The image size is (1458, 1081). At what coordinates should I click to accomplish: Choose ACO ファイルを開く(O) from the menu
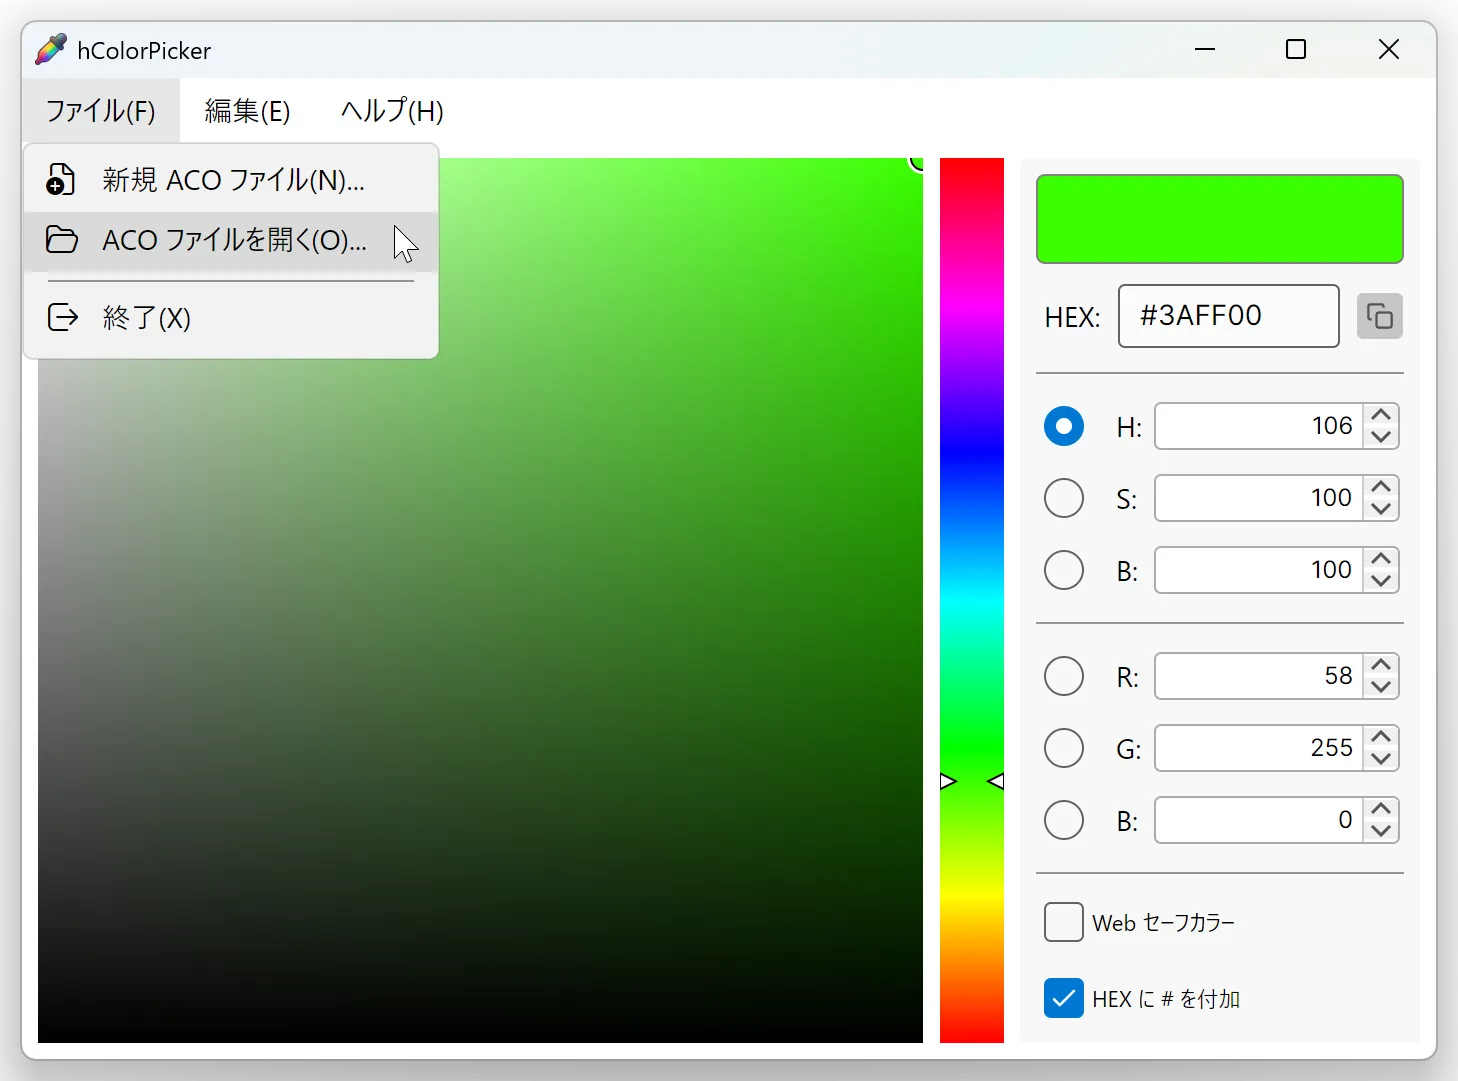tap(232, 240)
